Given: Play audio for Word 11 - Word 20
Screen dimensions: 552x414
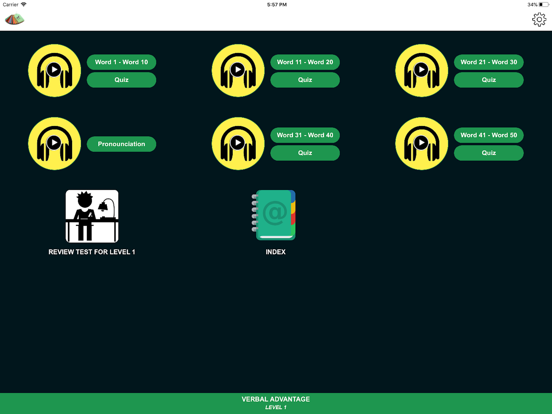Looking at the screenshot, I should click(x=238, y=70).
